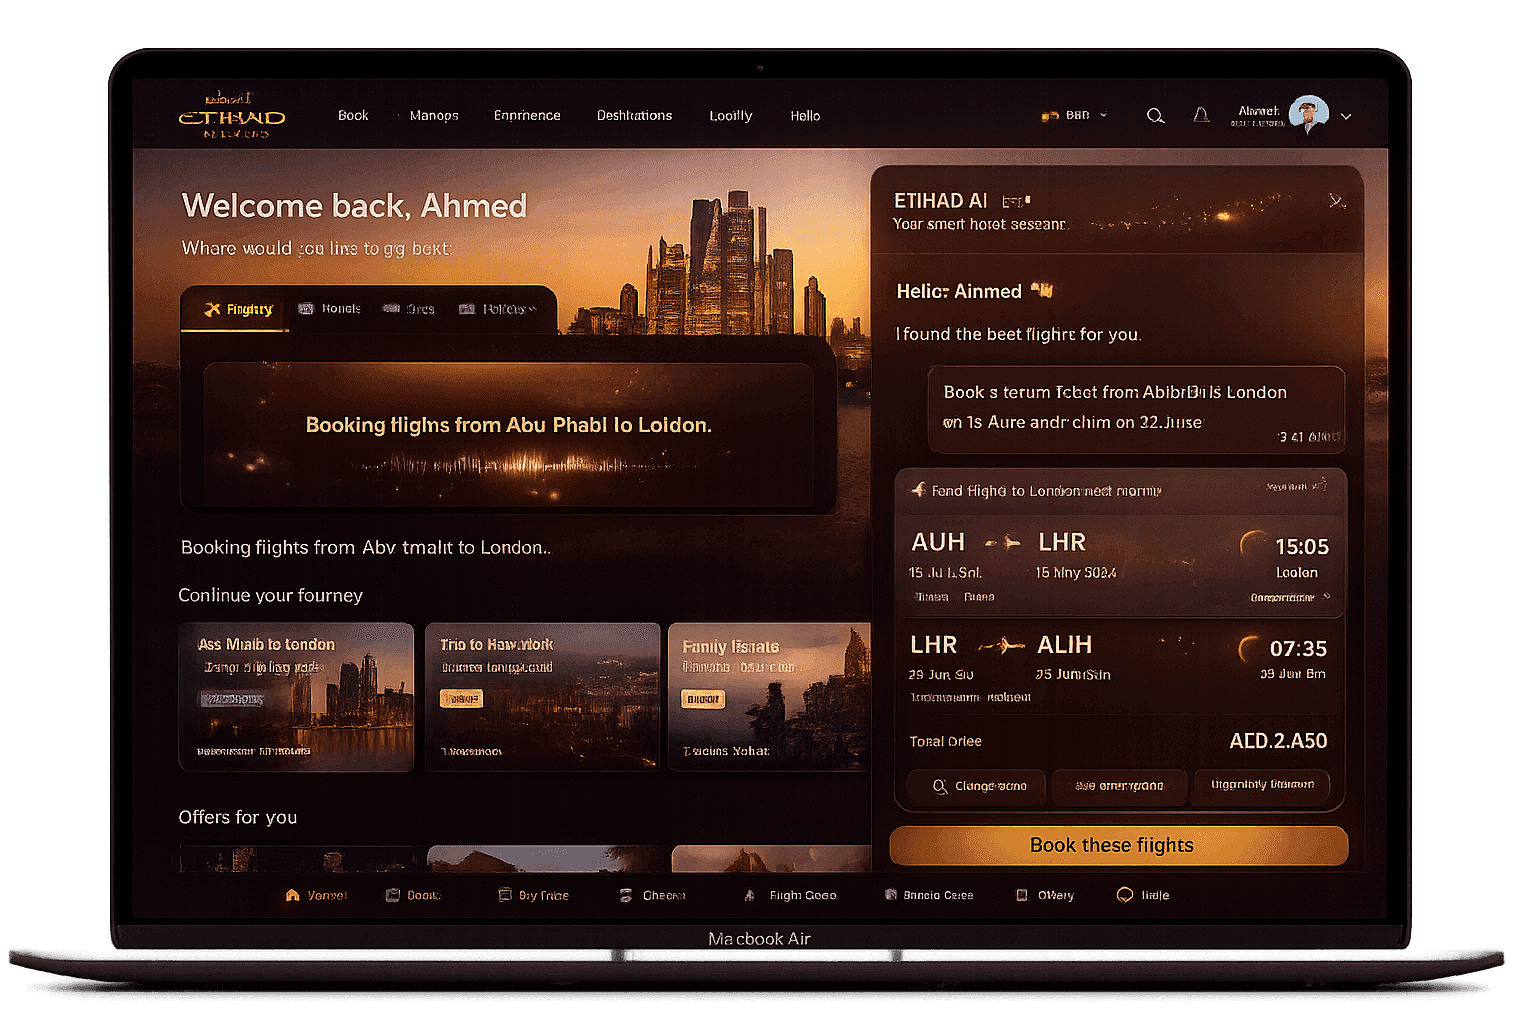Click the moon icon beside 07:35

tap(1250, 649)
